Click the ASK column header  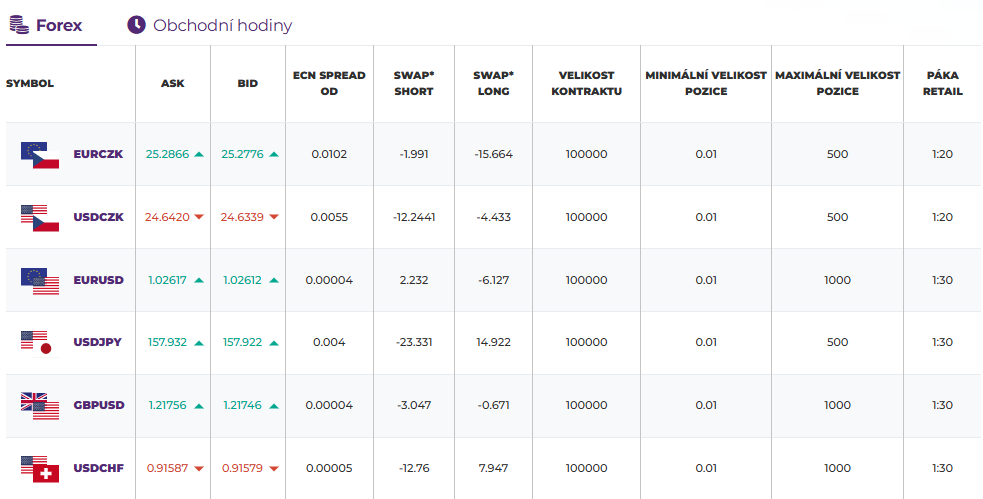click(x=173, y=83)
